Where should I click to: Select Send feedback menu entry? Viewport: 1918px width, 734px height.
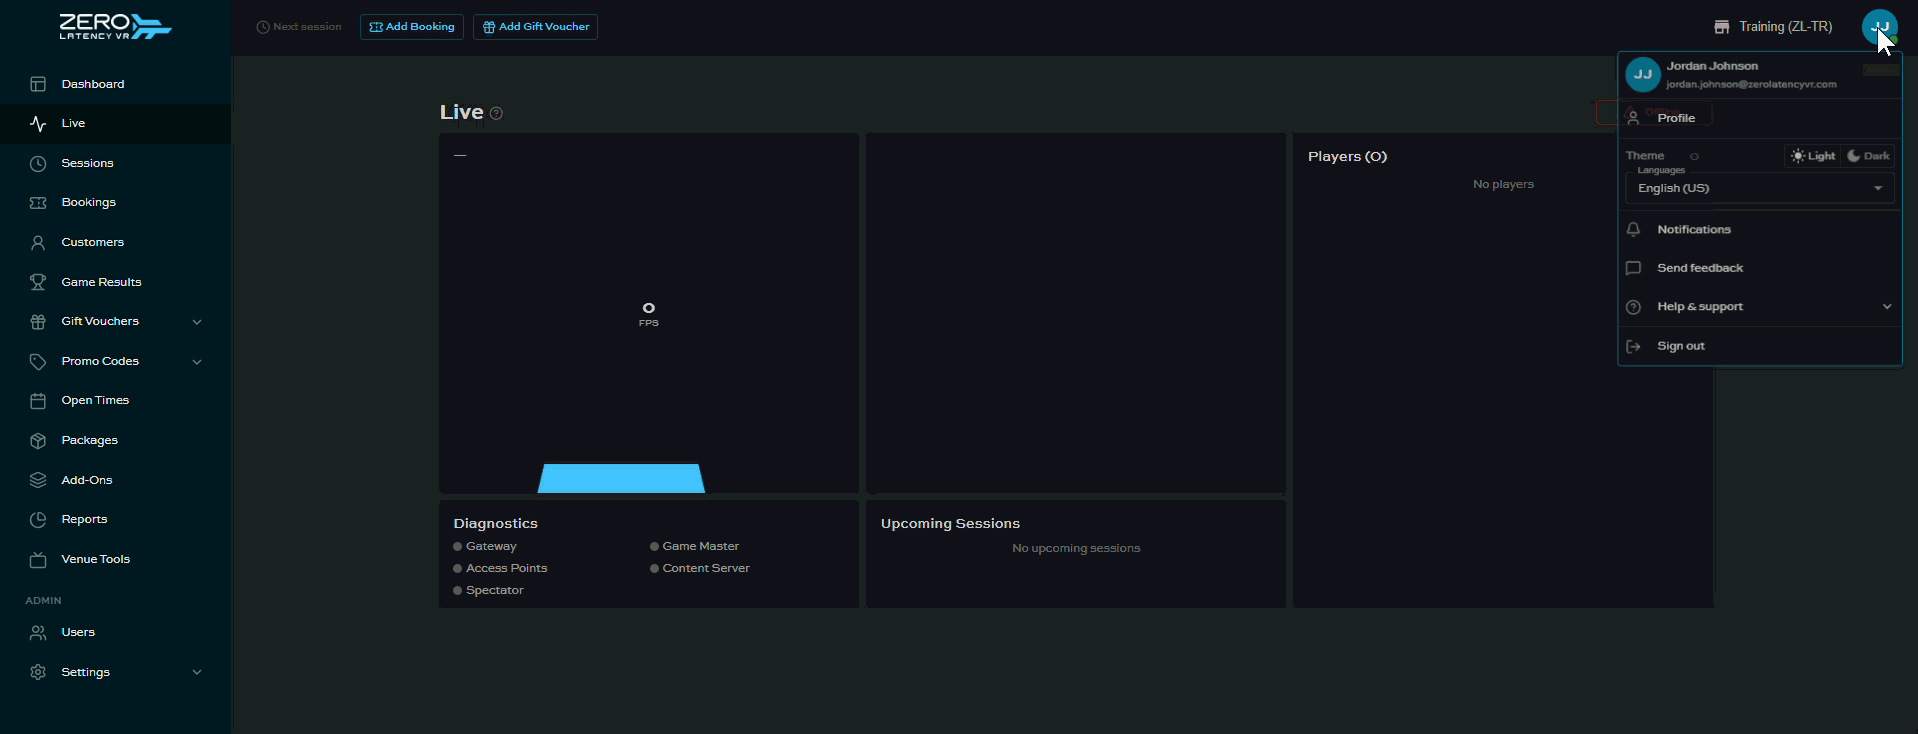coord(1760,268)
